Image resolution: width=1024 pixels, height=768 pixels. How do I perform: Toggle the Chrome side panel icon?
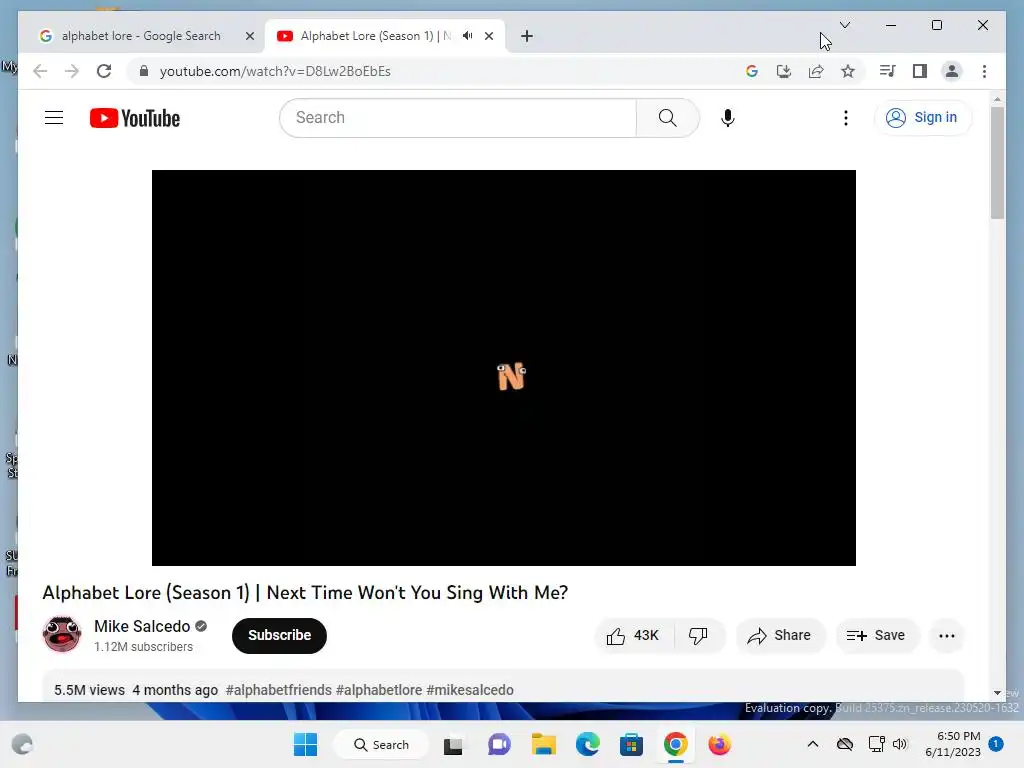[920, 71]
